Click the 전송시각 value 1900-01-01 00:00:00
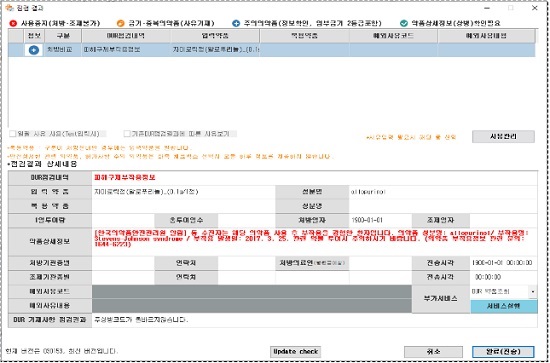This screenshot has width=550, height=363. pos(502,263)
